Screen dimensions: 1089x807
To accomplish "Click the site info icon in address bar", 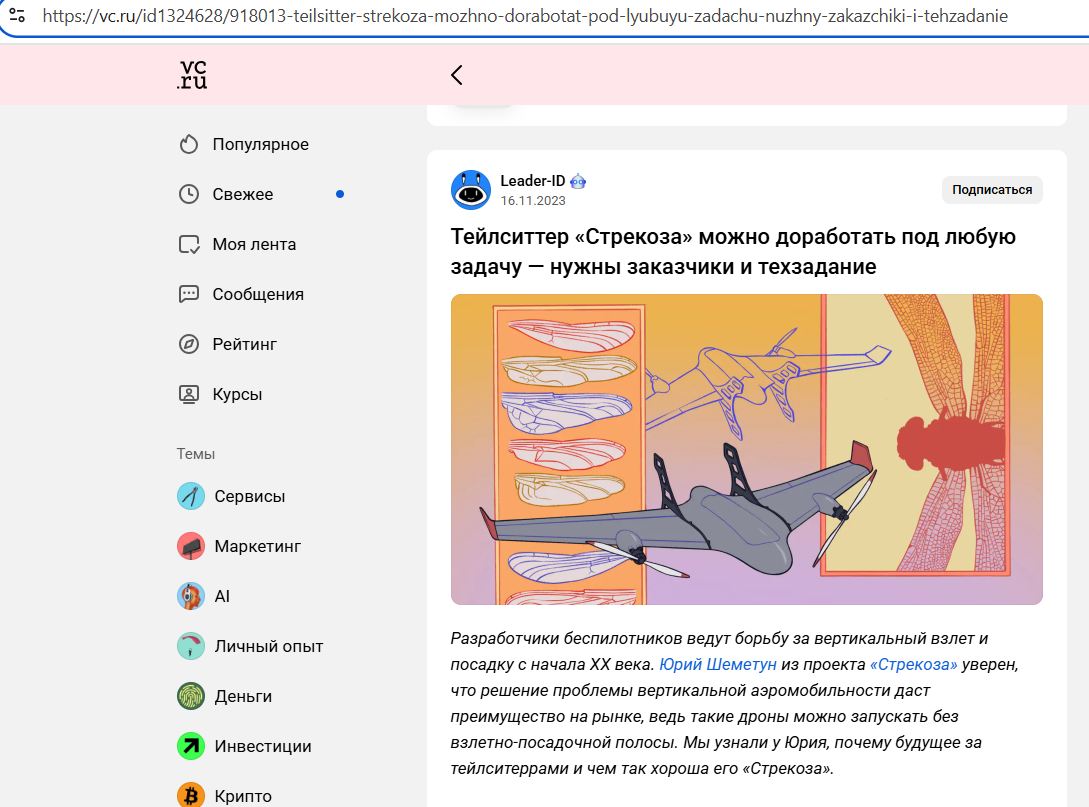I will 17,15.
